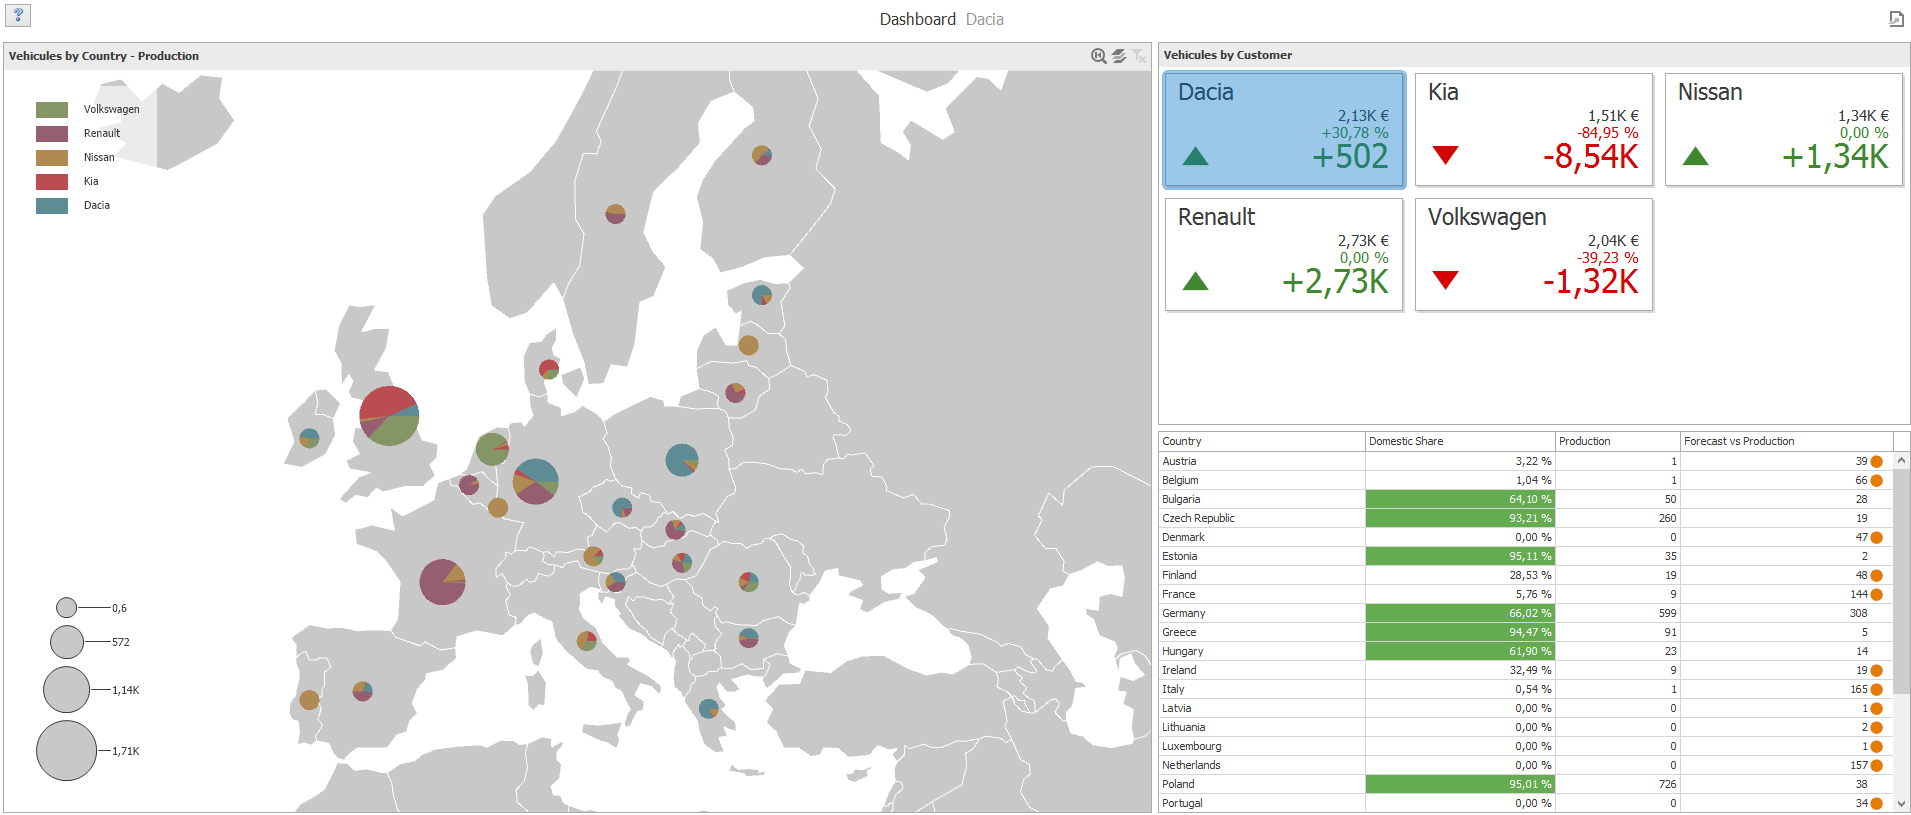This screenshot has width=1911, height=815.
Task: Click the Volkswagen legend color swatch
Action: 52,110
